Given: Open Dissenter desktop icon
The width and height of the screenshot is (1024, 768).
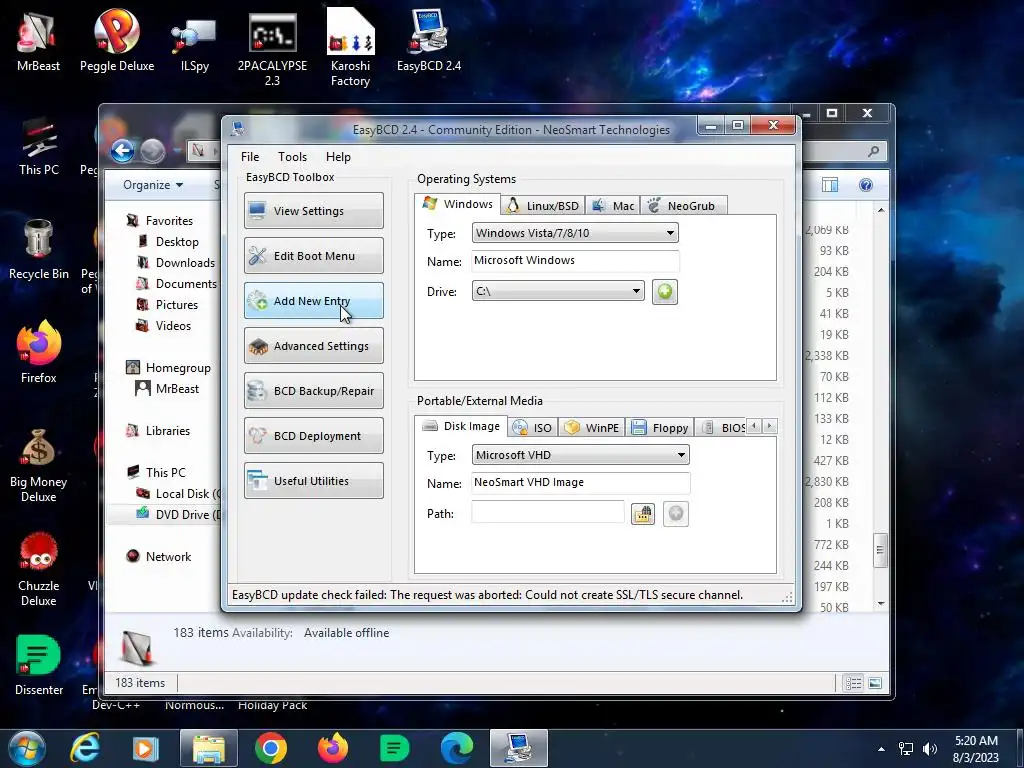Looking at the screenshot, I should [x=39, y=665].
